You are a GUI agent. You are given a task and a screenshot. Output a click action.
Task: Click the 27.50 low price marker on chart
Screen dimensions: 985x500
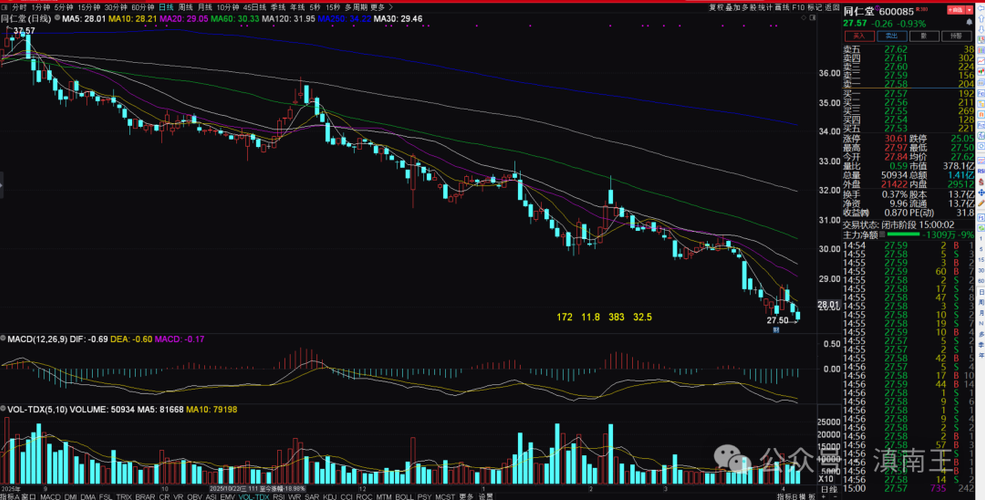tap(776, 320)
